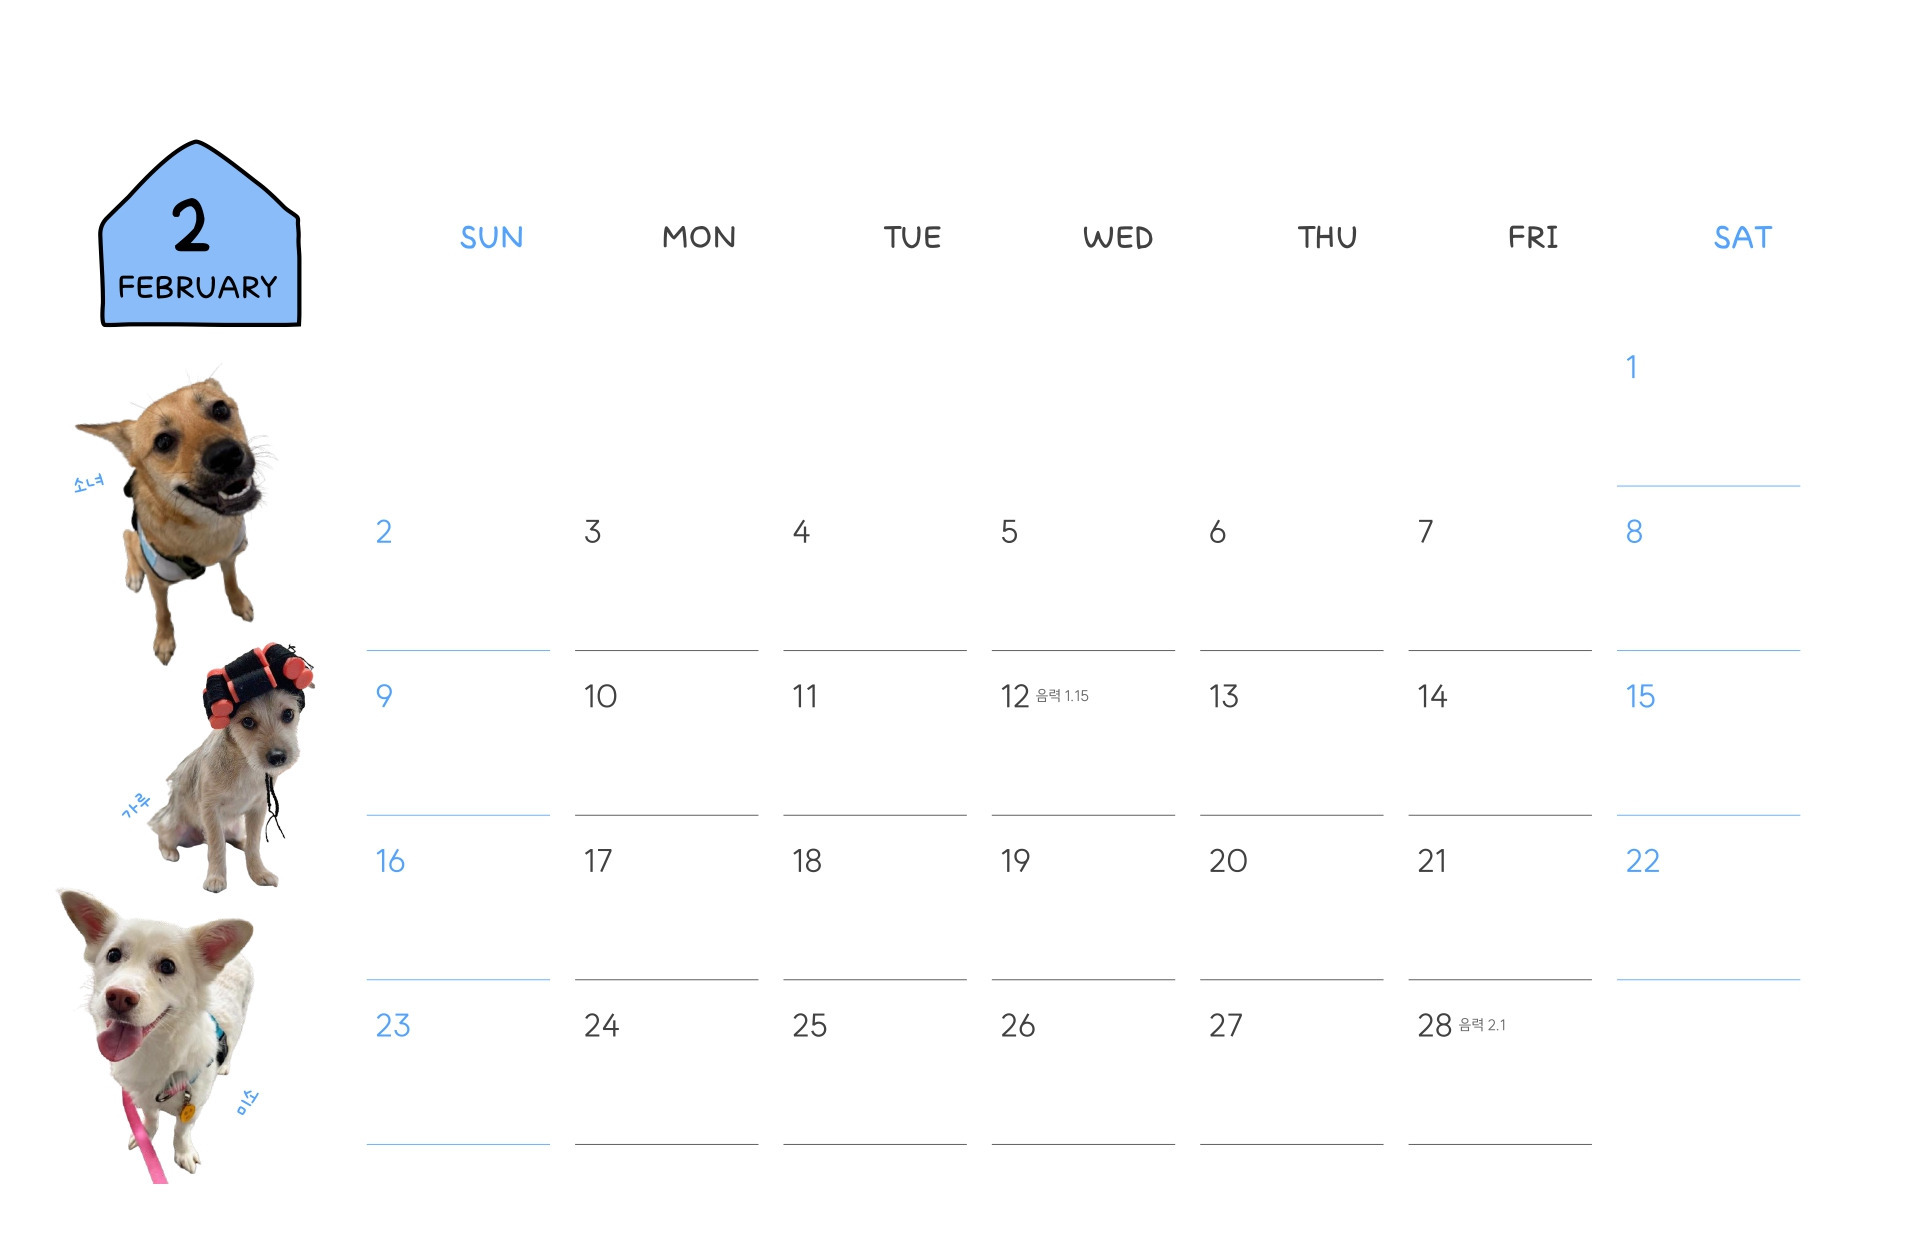Select date 18
The height and width of the screenshot is (1250, 1917).
coord(807,861)
